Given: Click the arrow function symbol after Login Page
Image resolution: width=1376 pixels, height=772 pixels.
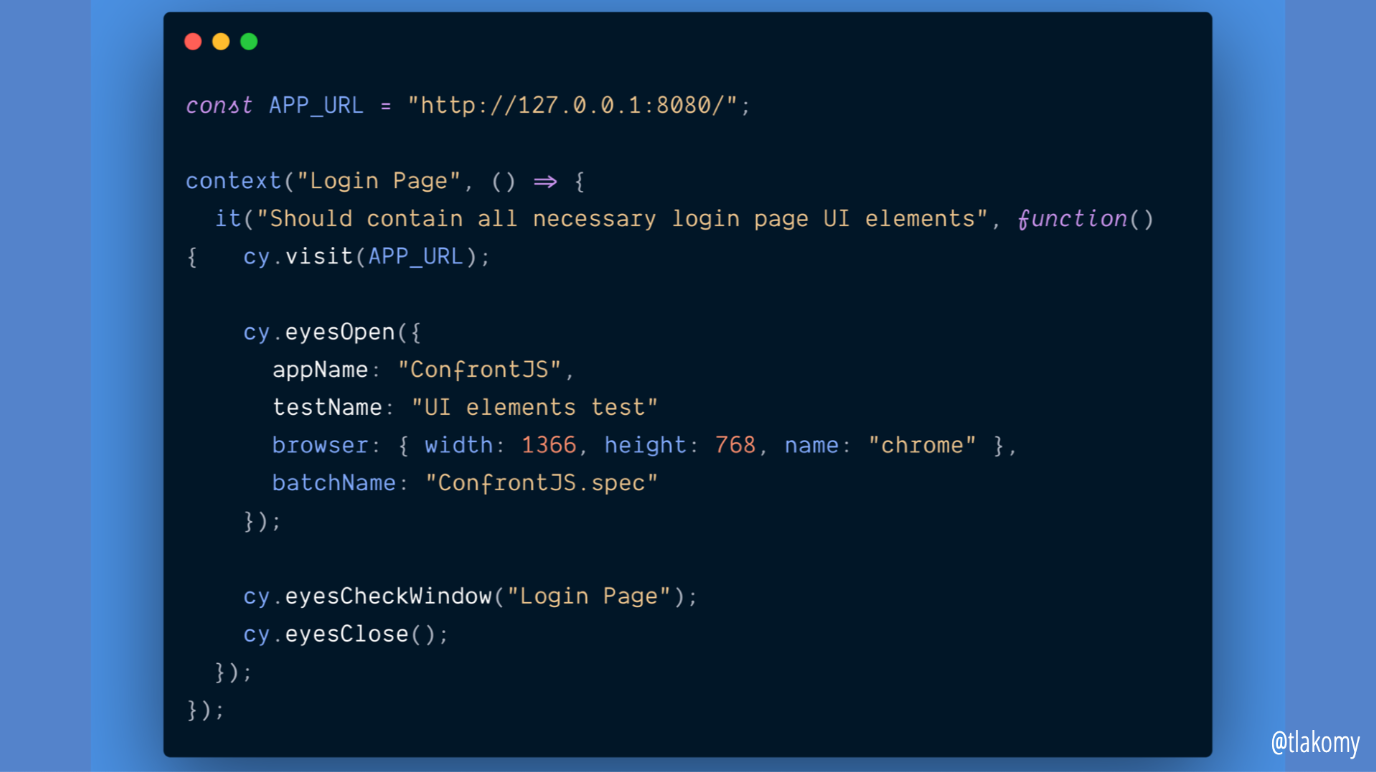Looking at the screenshot, I should click(x=544, y=180).
